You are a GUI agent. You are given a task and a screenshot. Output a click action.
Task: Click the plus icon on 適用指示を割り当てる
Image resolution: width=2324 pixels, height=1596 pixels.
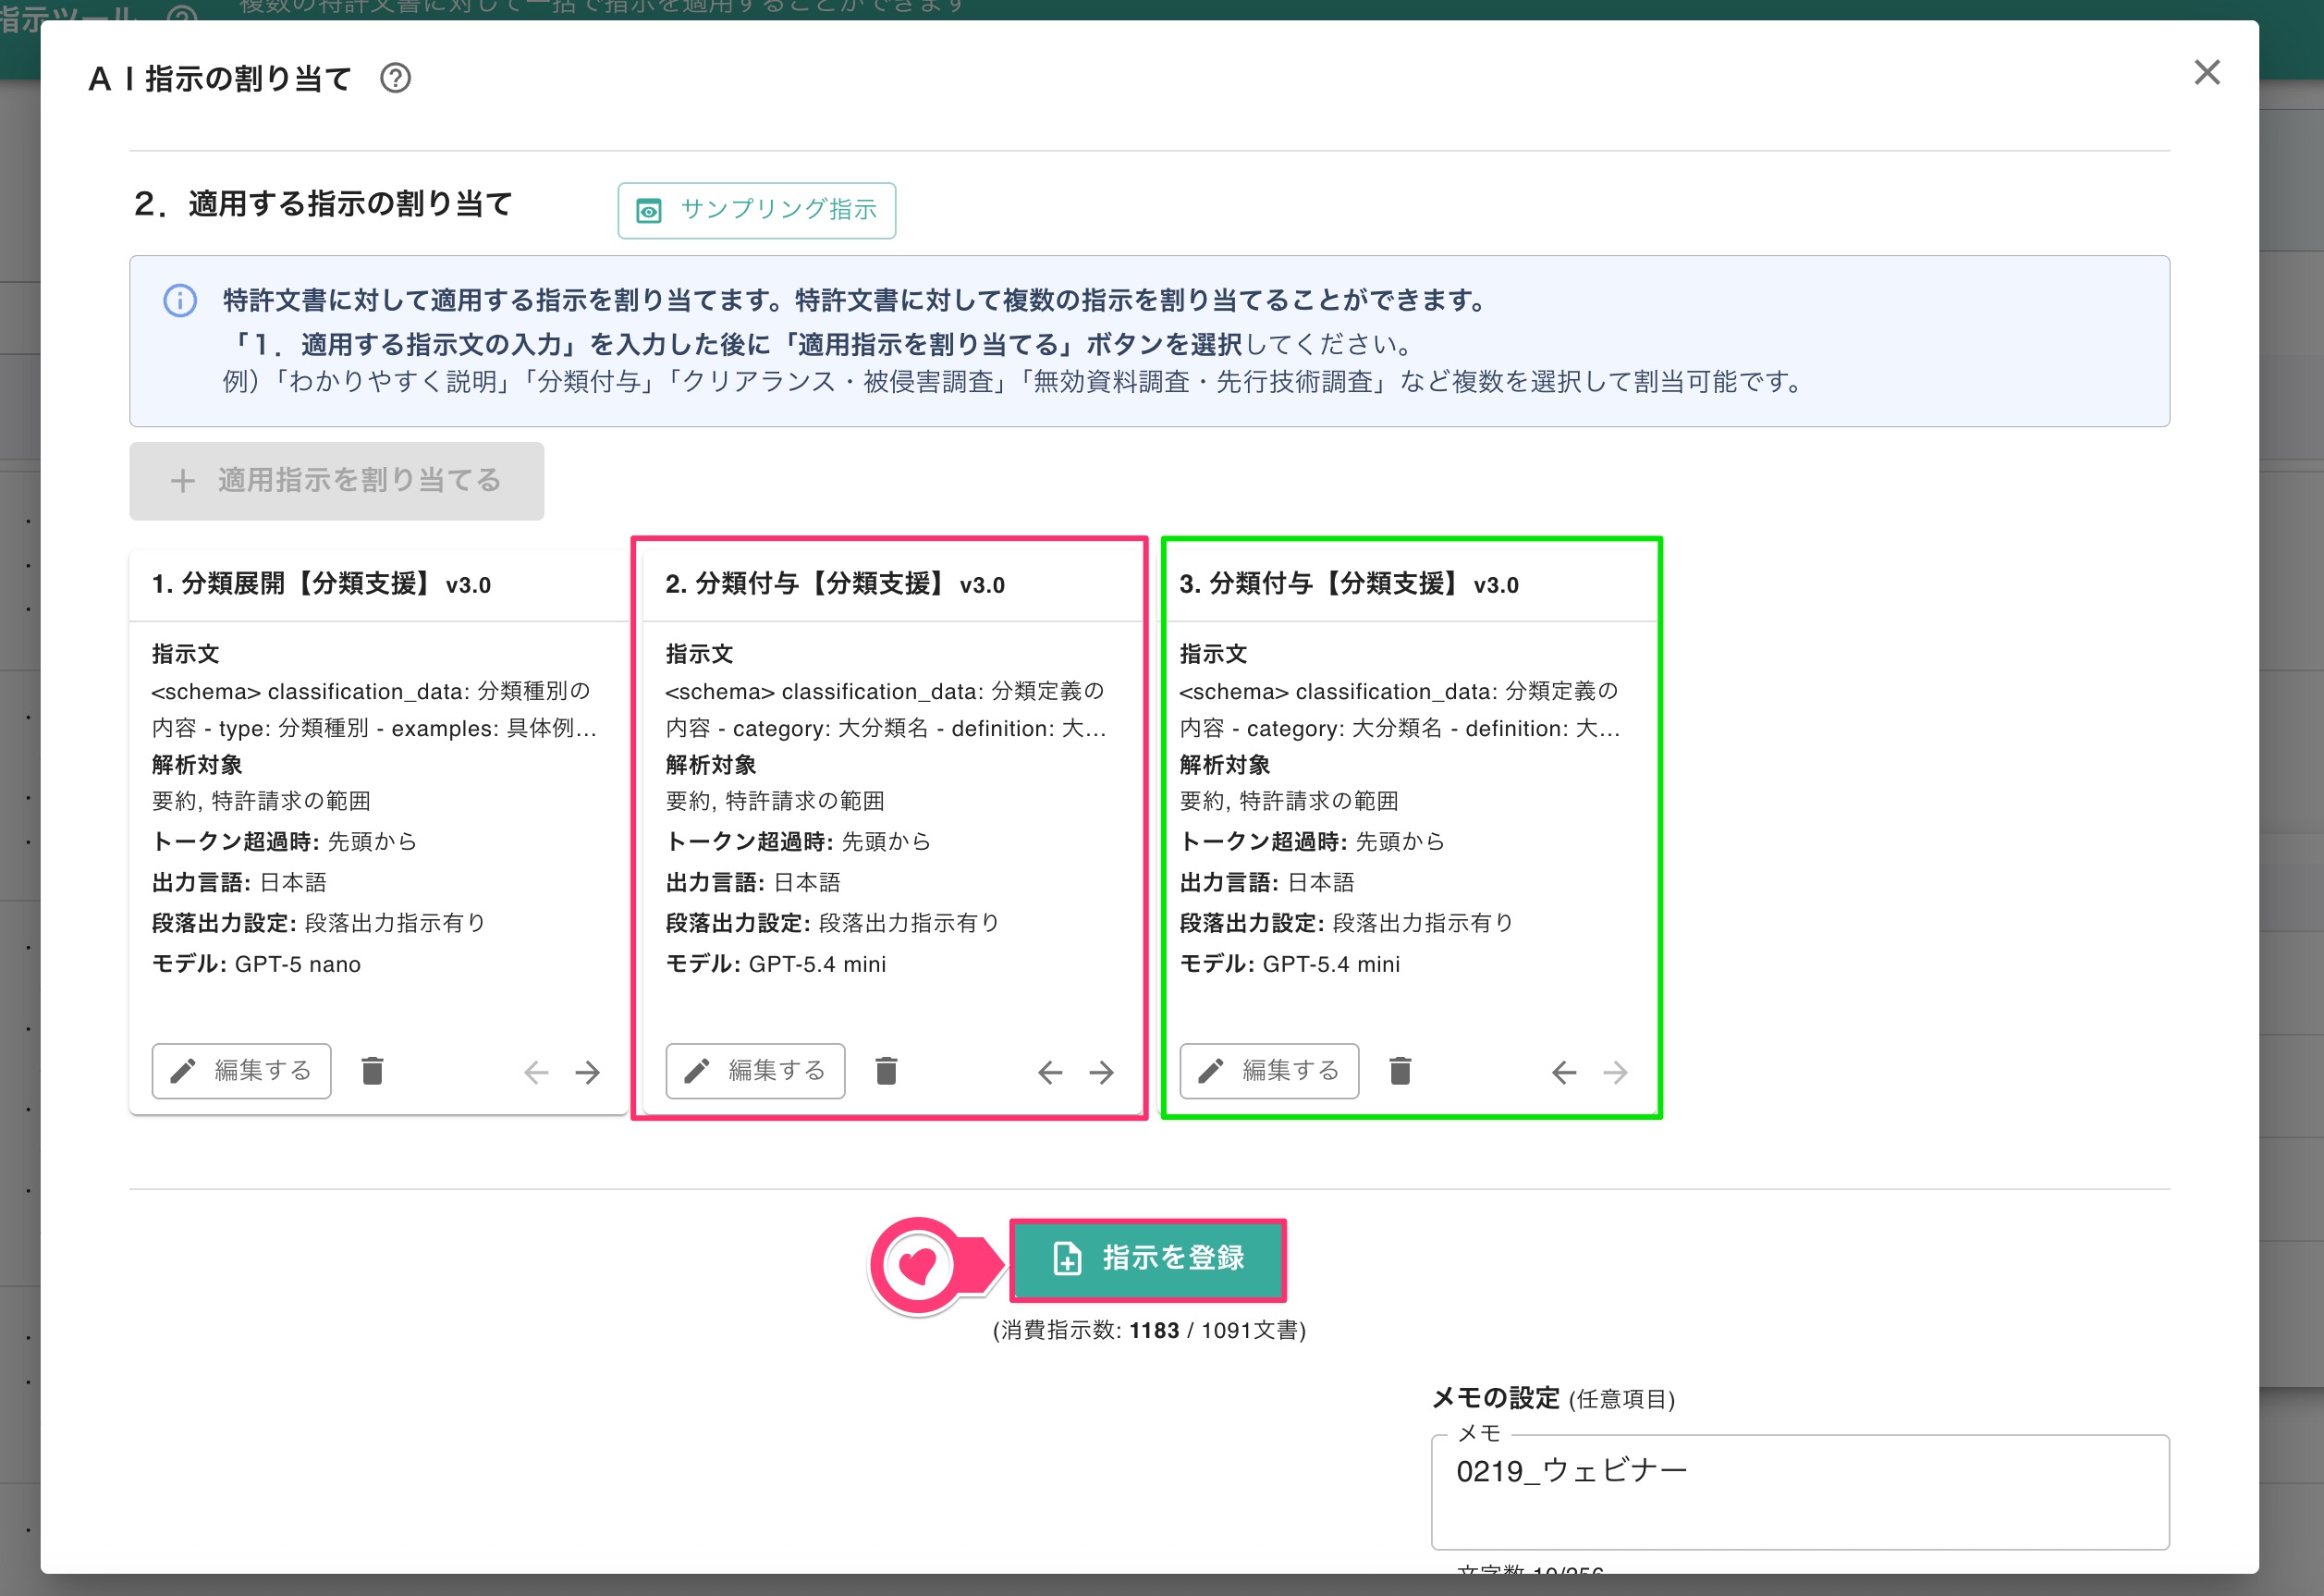183,481
